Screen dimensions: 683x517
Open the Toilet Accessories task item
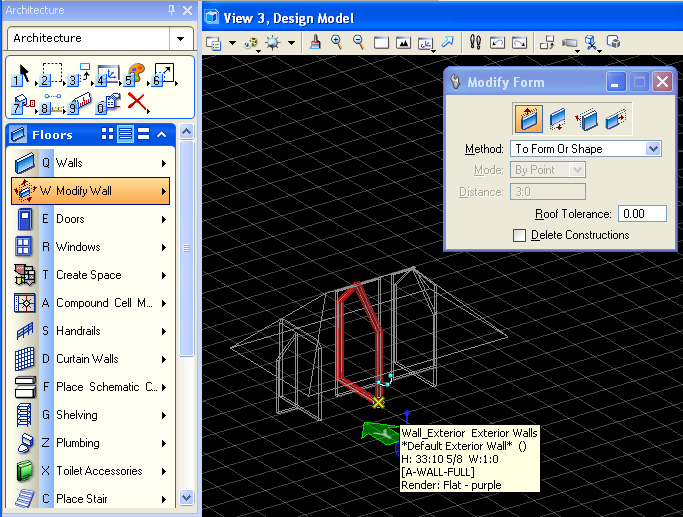91,471
